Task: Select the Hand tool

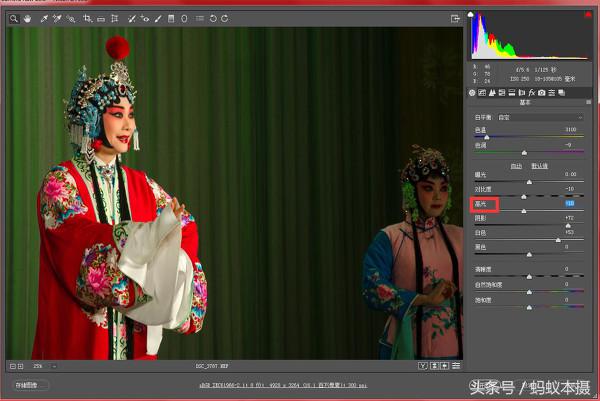Action: click(28, 18)
